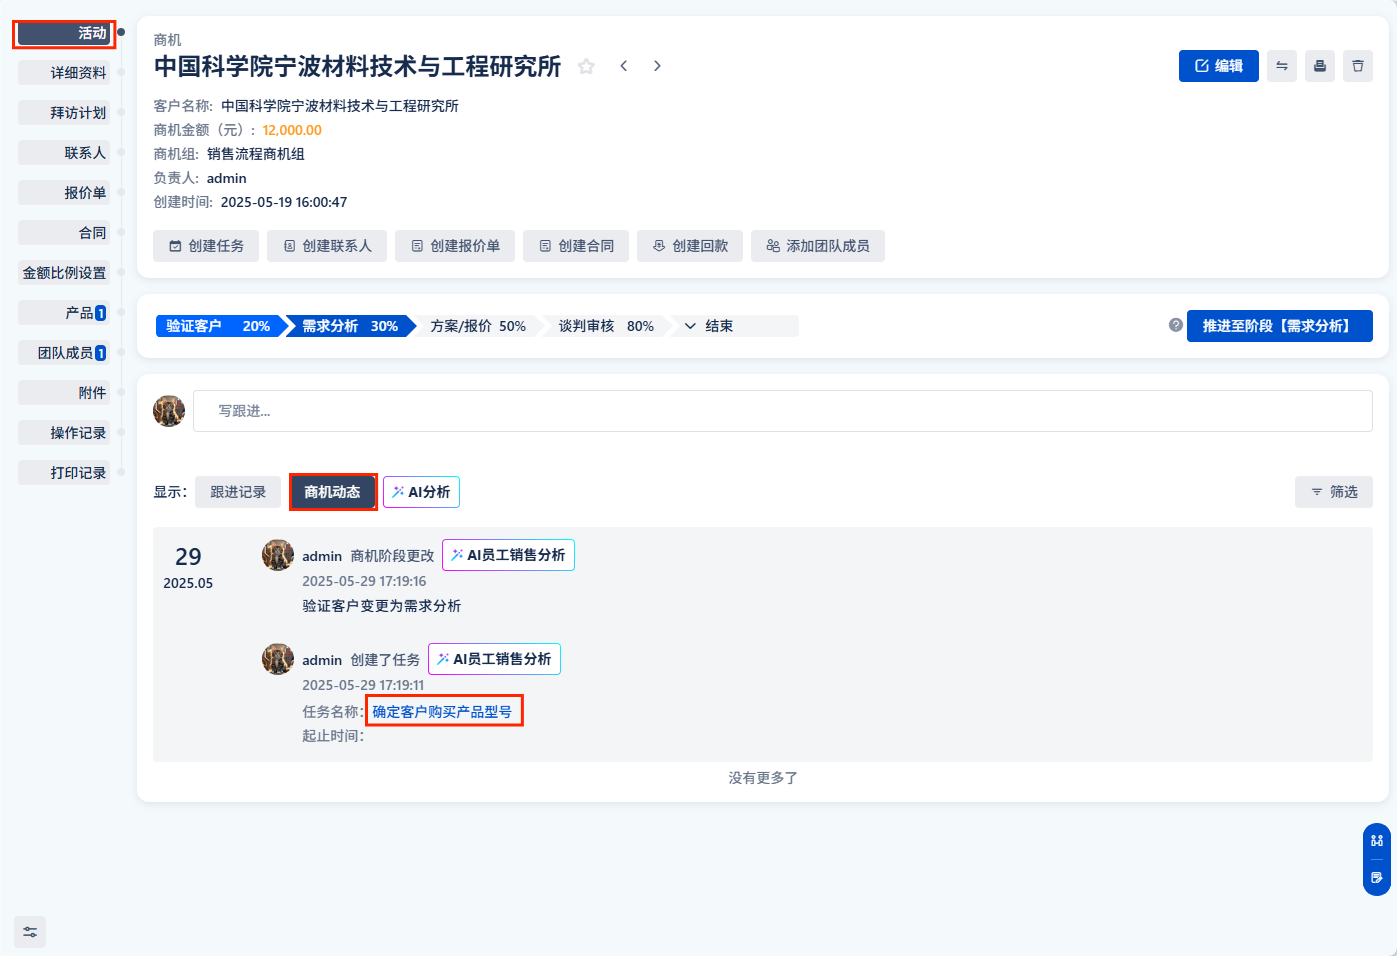The width and height of the screenshot is (1397, 956).
Task: Switch to 商机动态 tab
Action: tap(333, 492)
